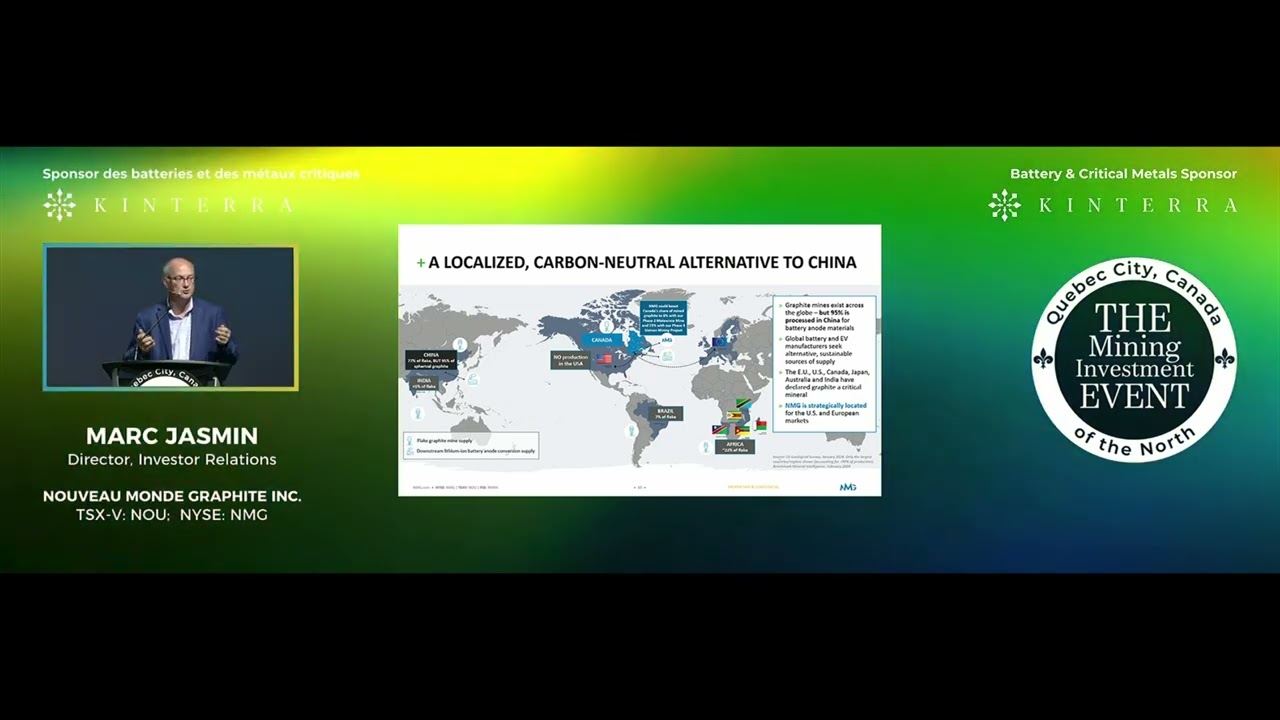Click 'Director, Investor Relations' caption
Viewport: 1280px width, 720px height.
(x=172, y=460)
